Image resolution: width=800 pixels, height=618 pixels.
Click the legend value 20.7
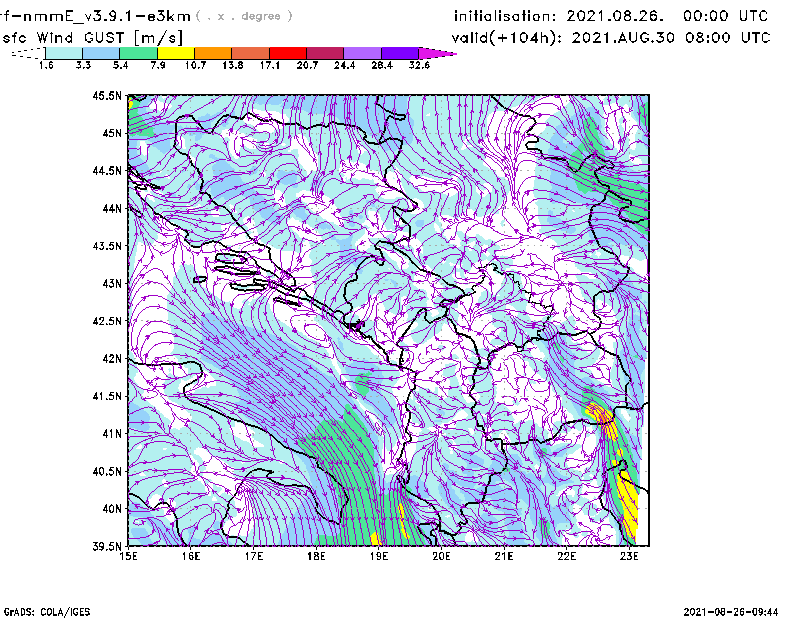point(307,65)
